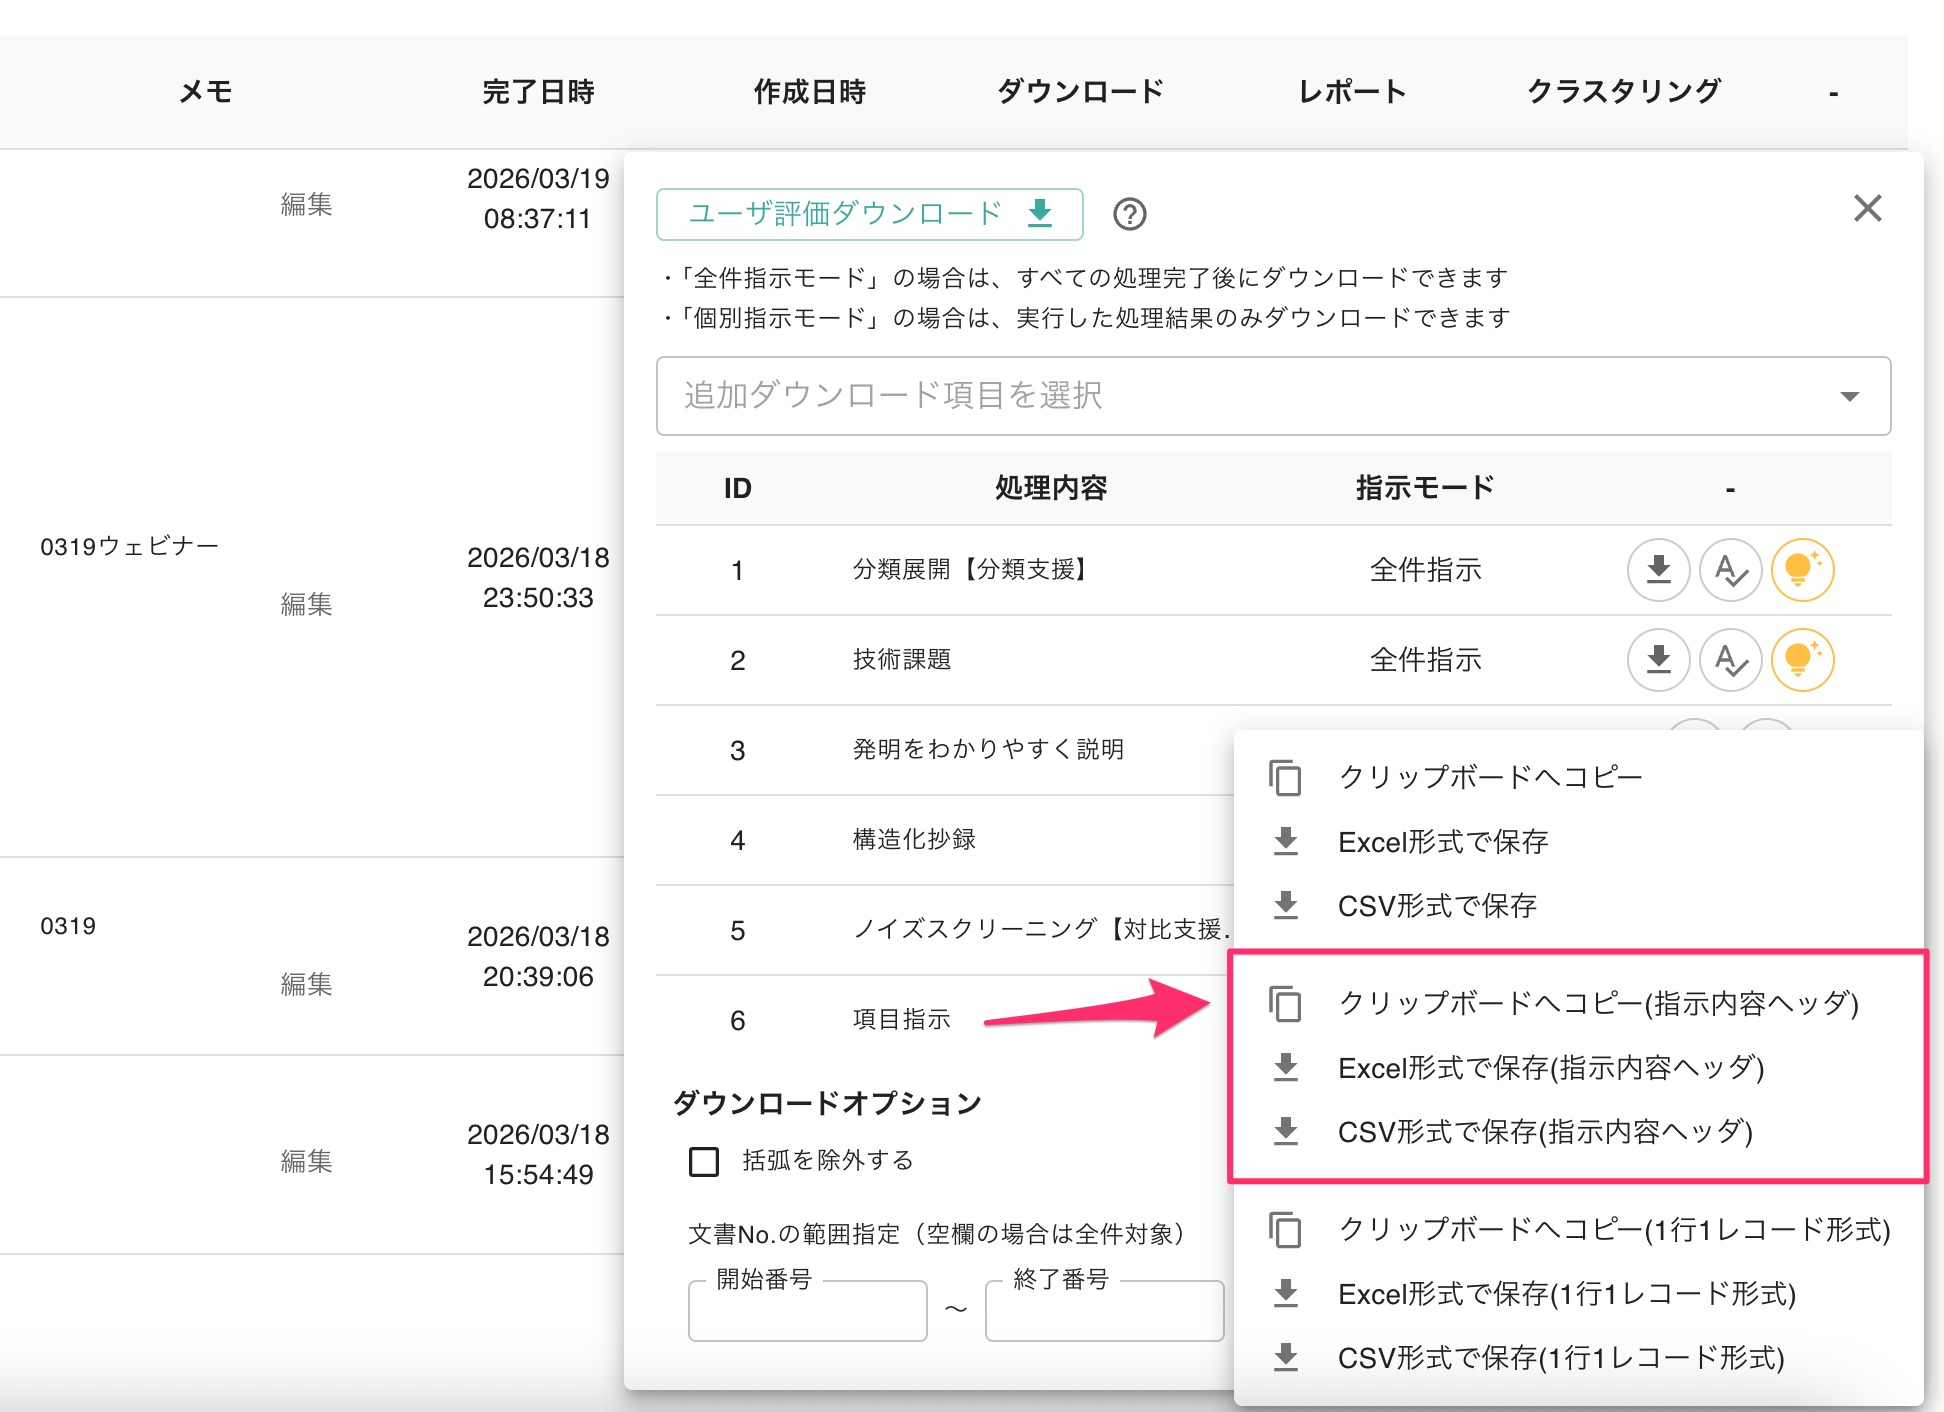Click download icon for row 1 分類展開
The height and width of the screenshot is (1412, 1944).
[x=1658, y=570]
